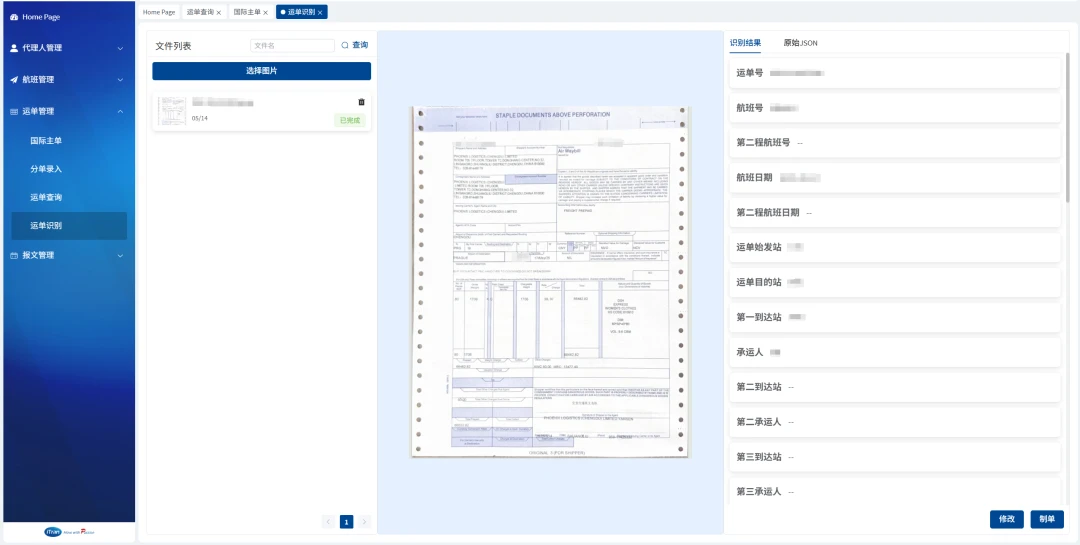Open 分单录入 in the sidebar

tap(46, 169)
